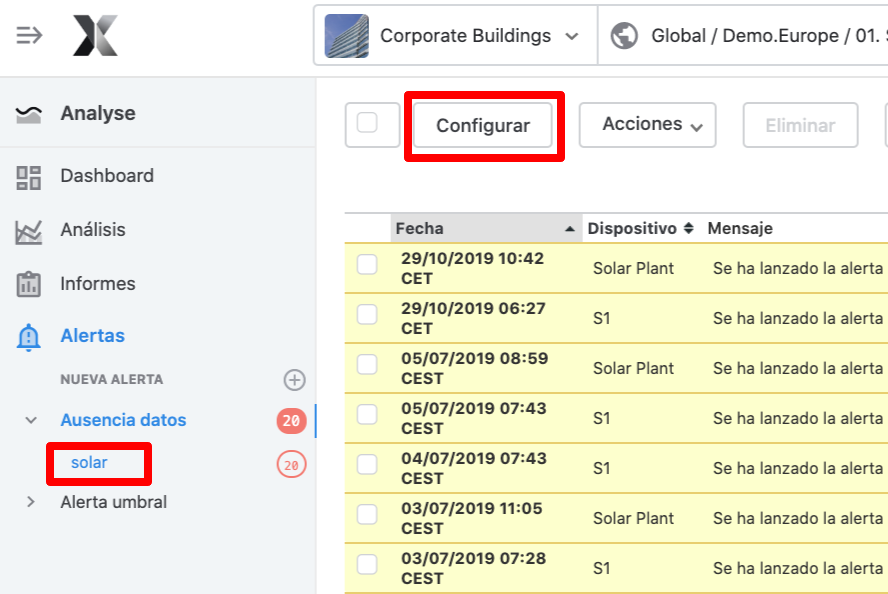Sort by Dispositivo column arrows
888x594 pixels.
click(x=689, y=228)
